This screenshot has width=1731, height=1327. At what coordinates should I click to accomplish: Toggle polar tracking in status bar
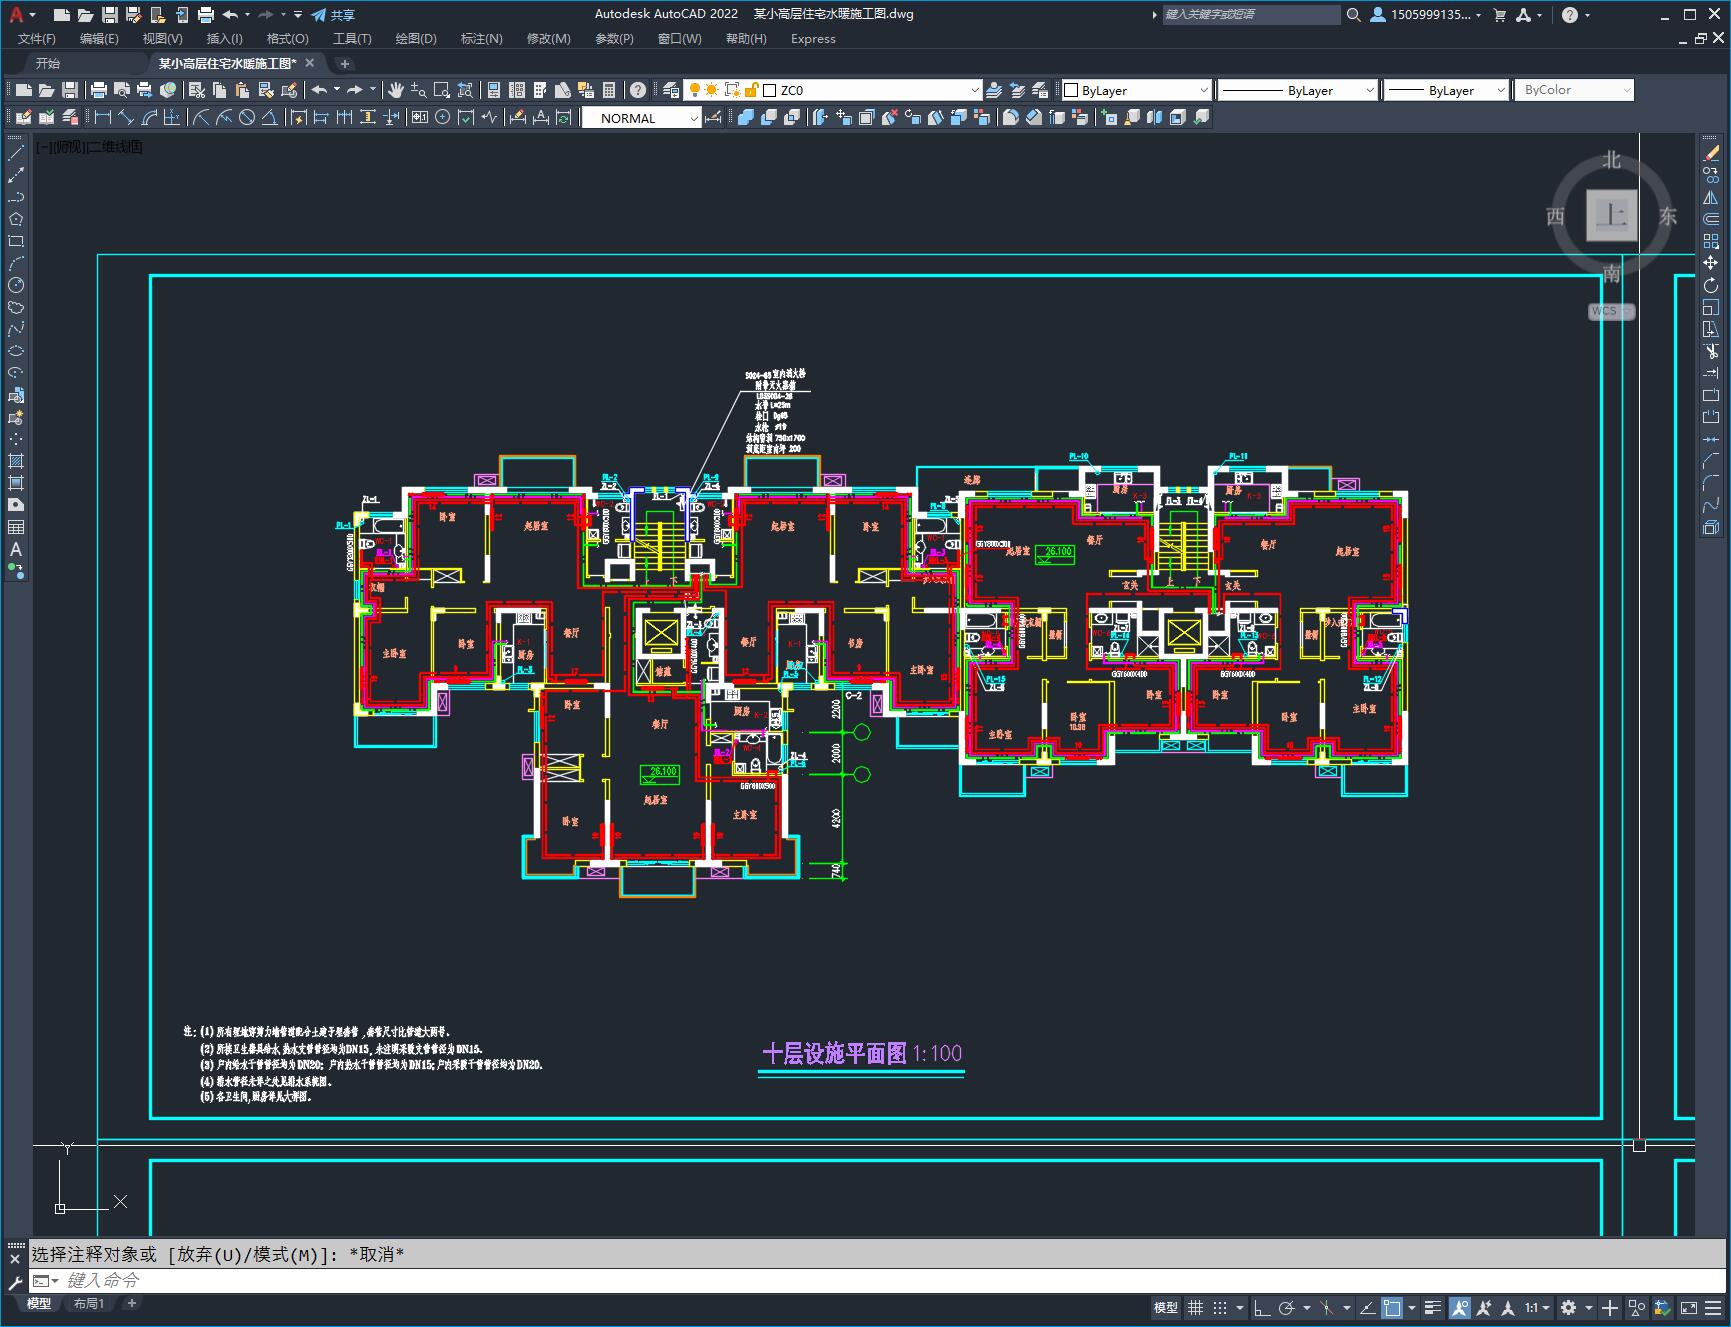[x=1287, y=1307]
